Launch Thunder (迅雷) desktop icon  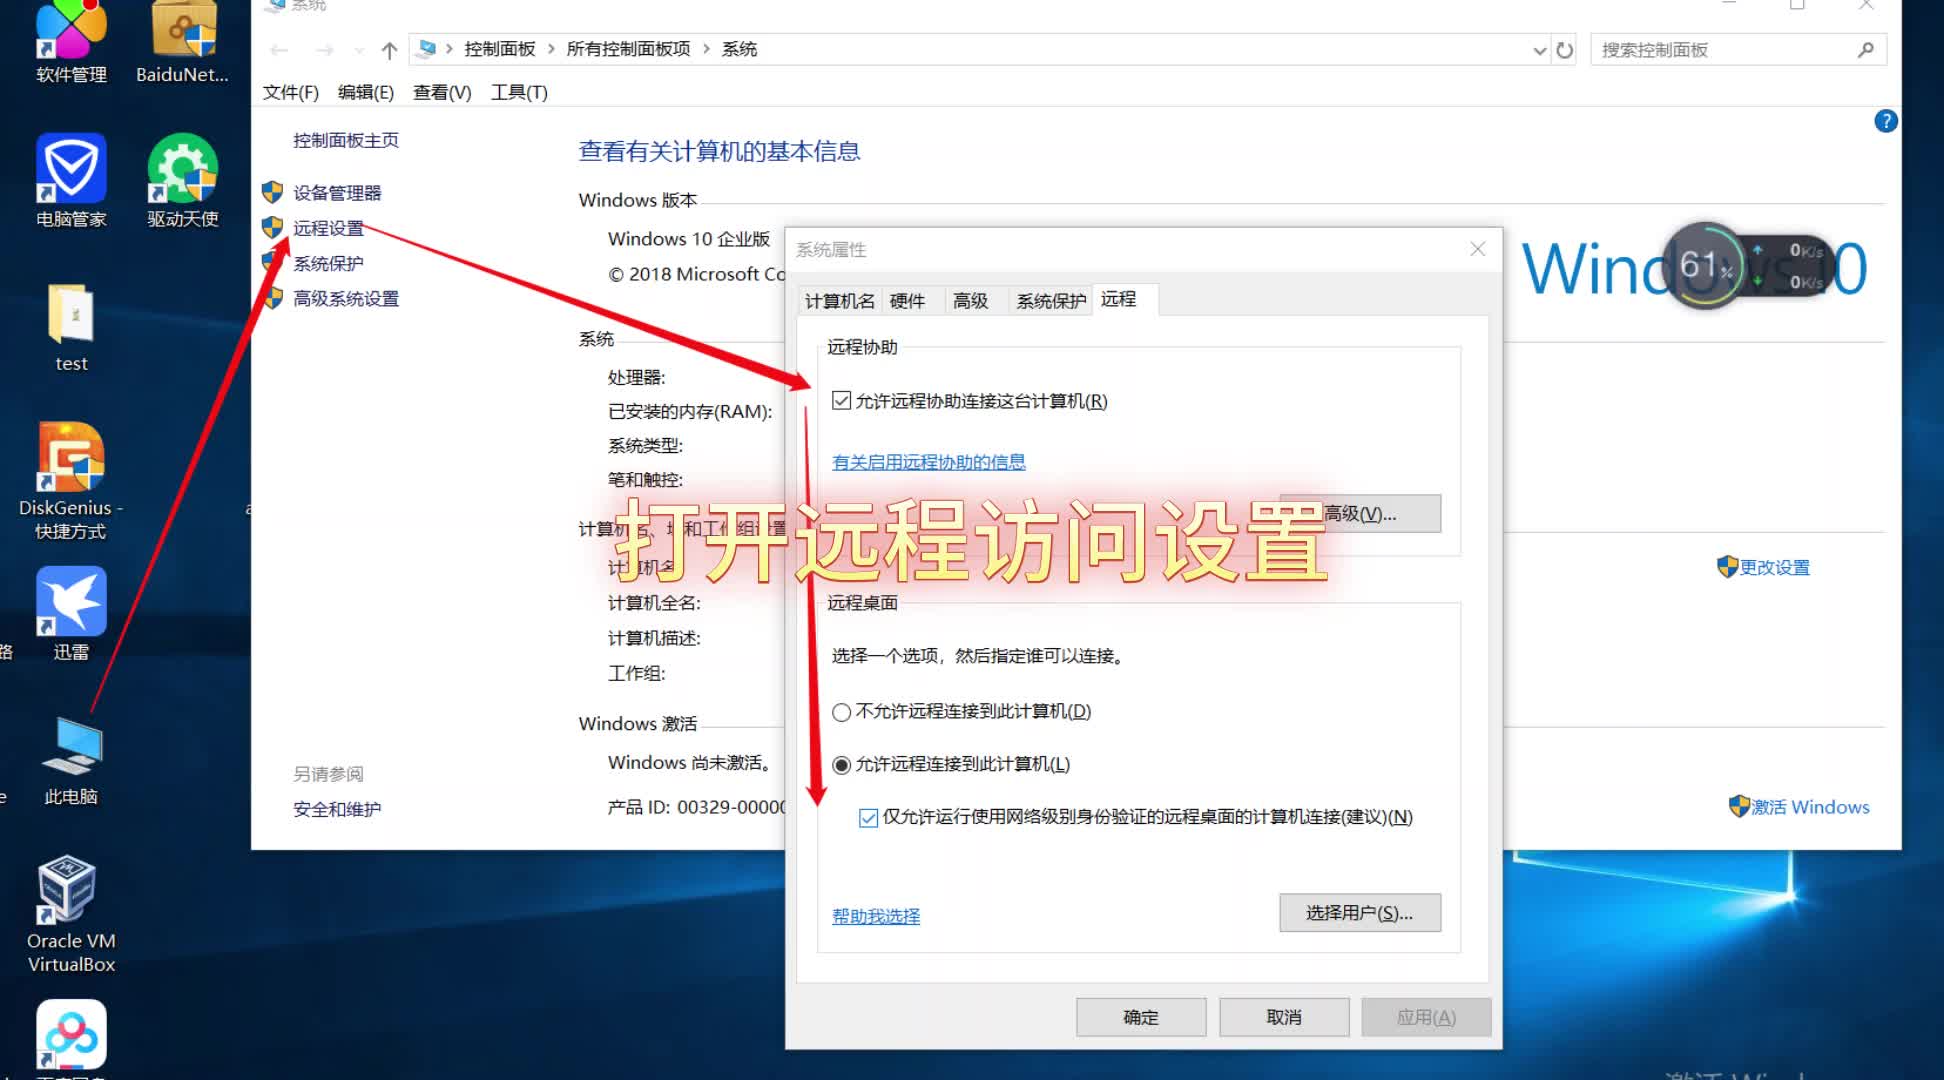coord(70,603)
